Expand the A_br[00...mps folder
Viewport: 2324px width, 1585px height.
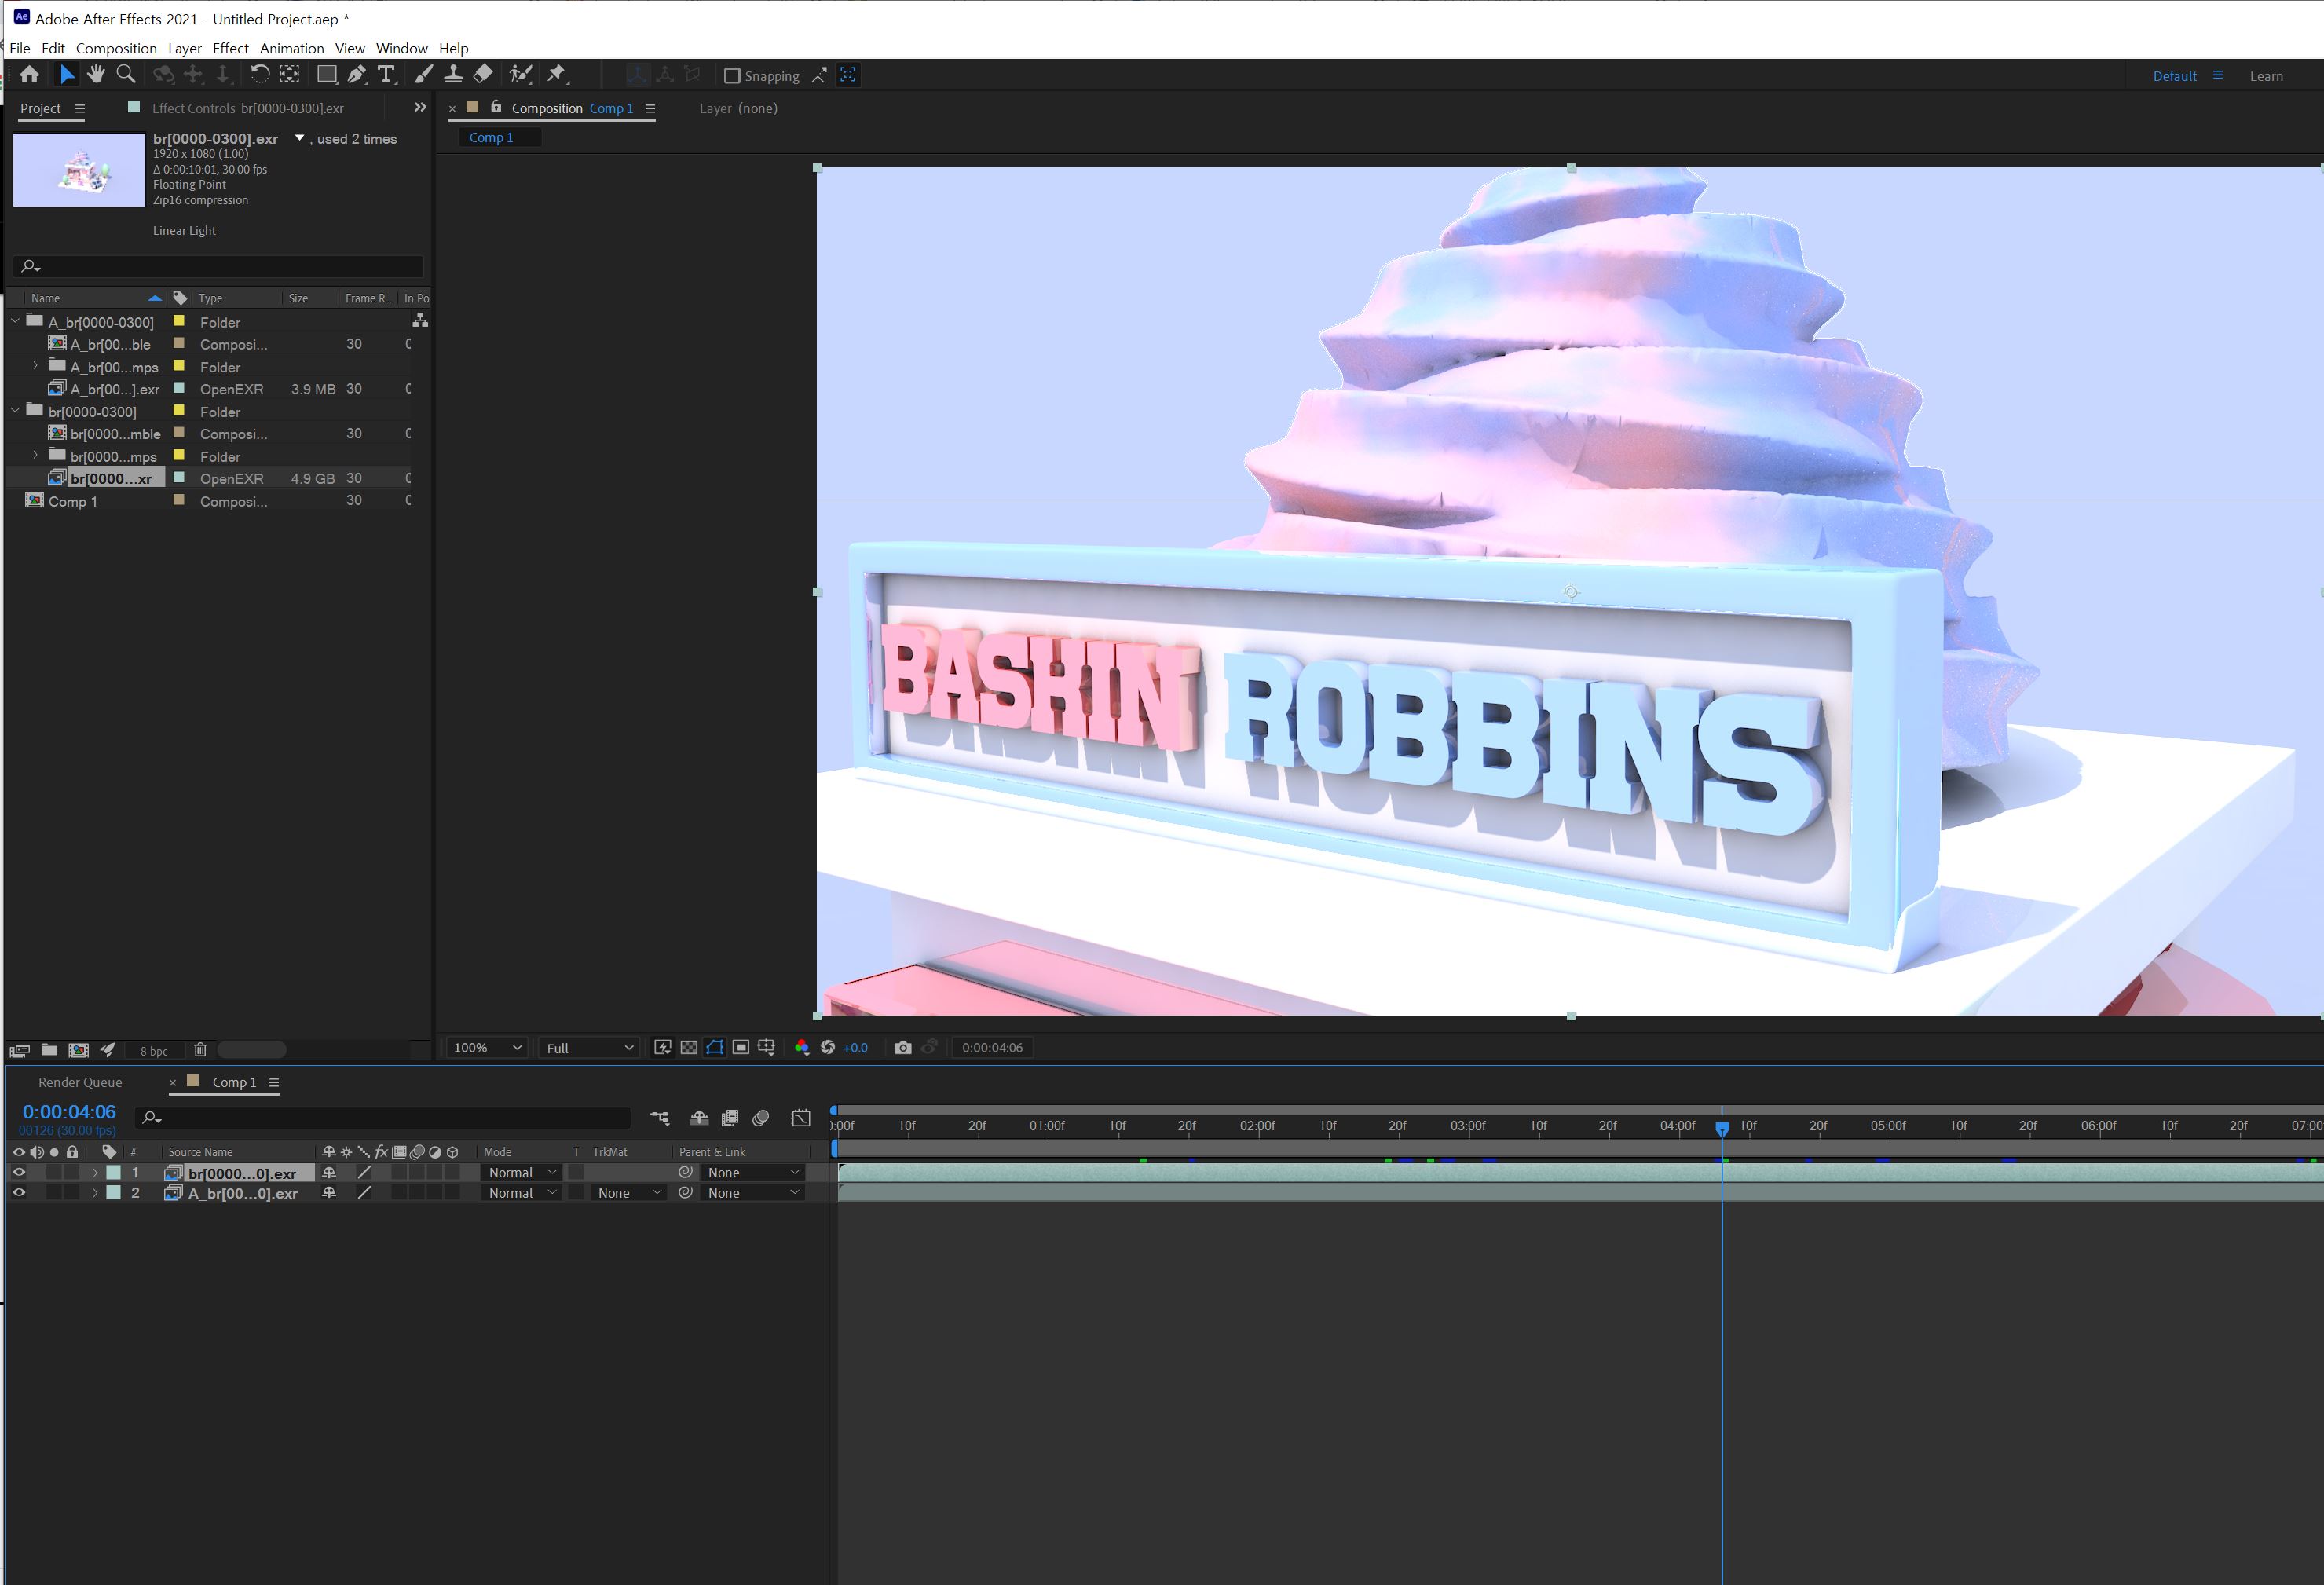(x=36, y=367)
